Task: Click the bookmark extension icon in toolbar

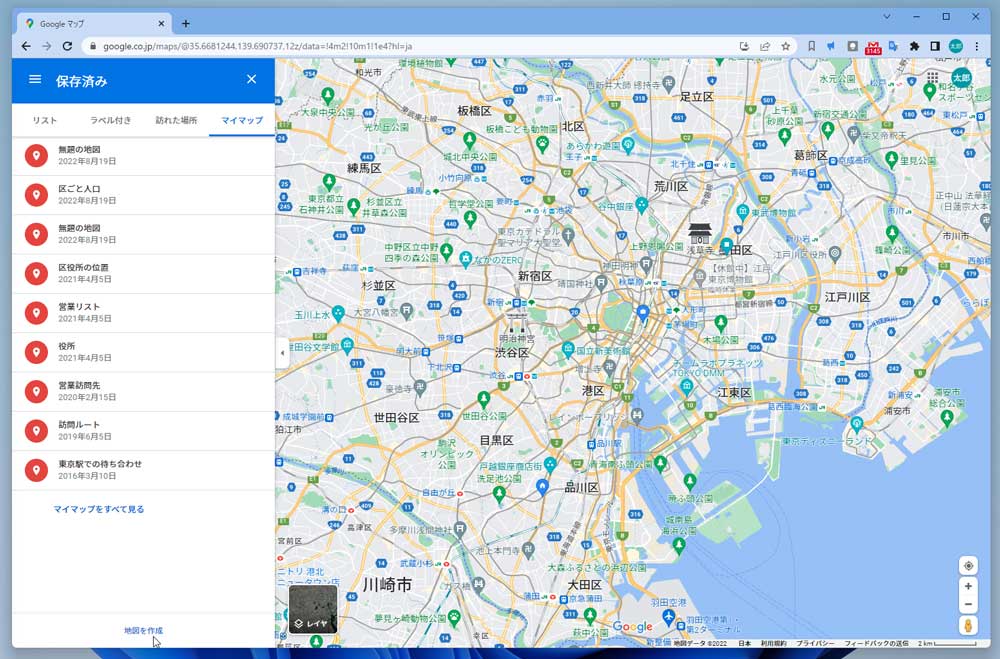Action: 811,46
